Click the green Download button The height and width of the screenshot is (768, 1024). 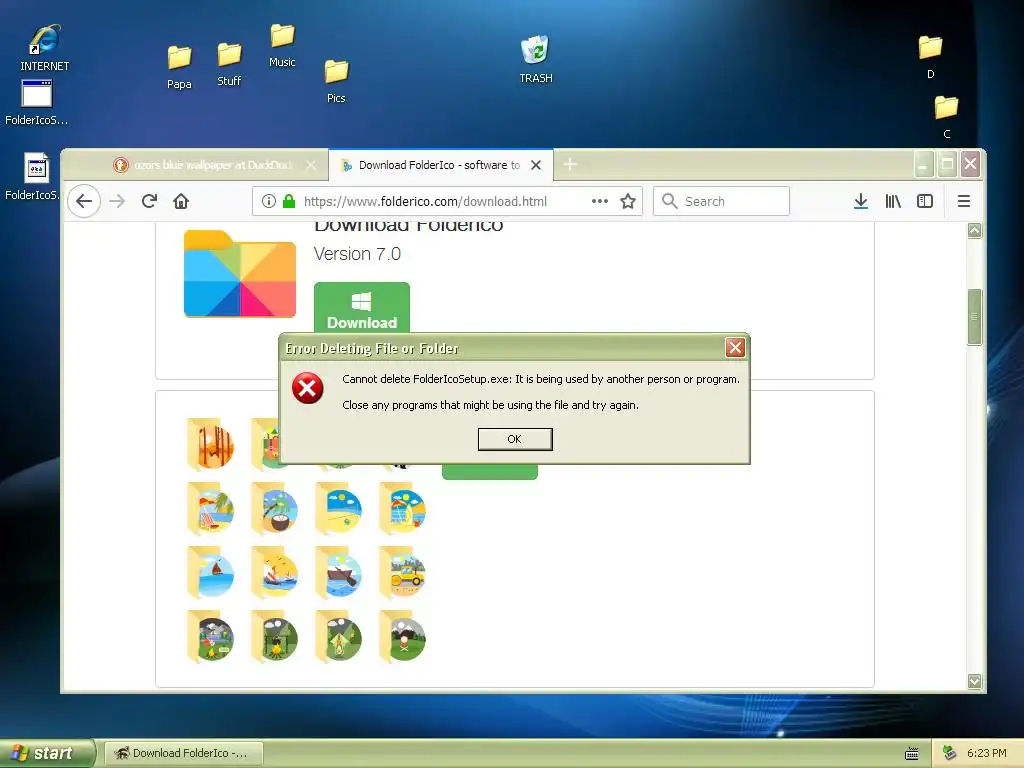(362, 308)
